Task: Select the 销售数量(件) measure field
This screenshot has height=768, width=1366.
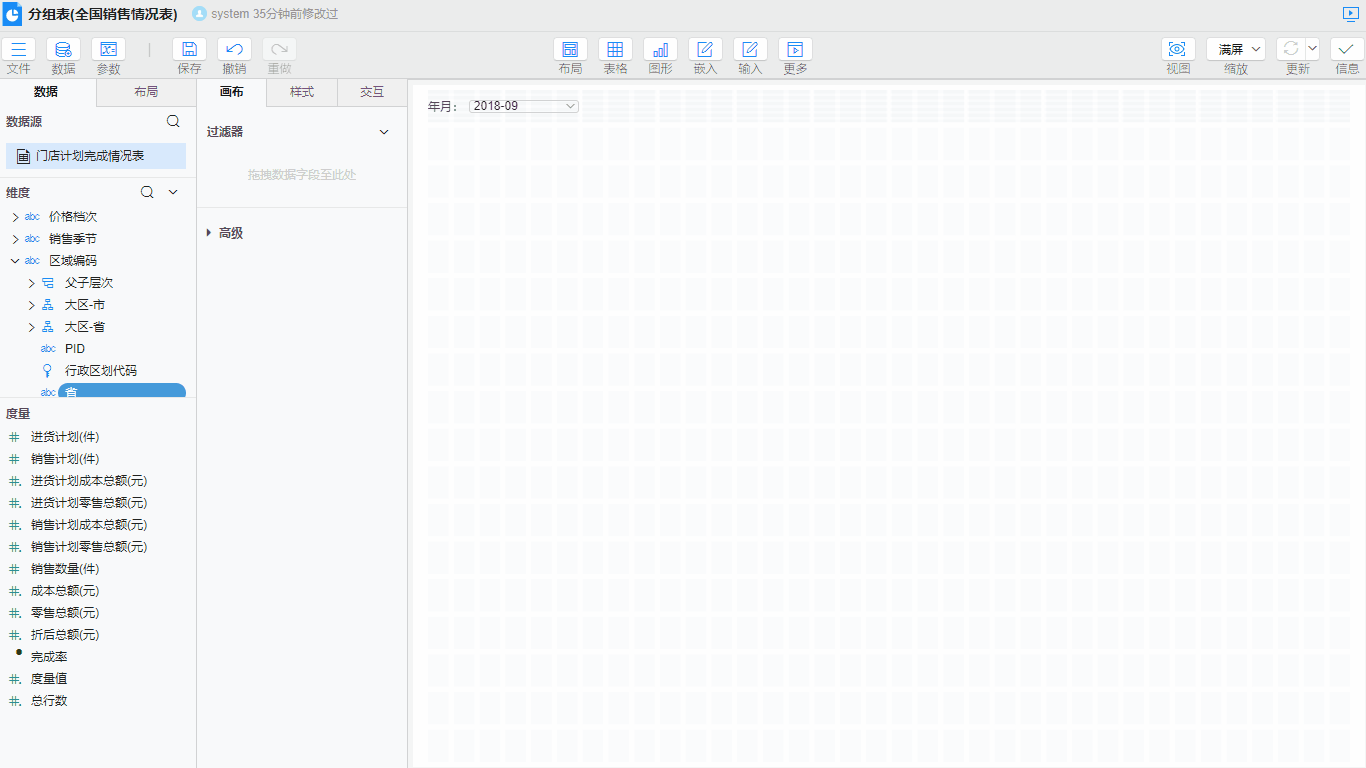Action: (x=65, y=569)
